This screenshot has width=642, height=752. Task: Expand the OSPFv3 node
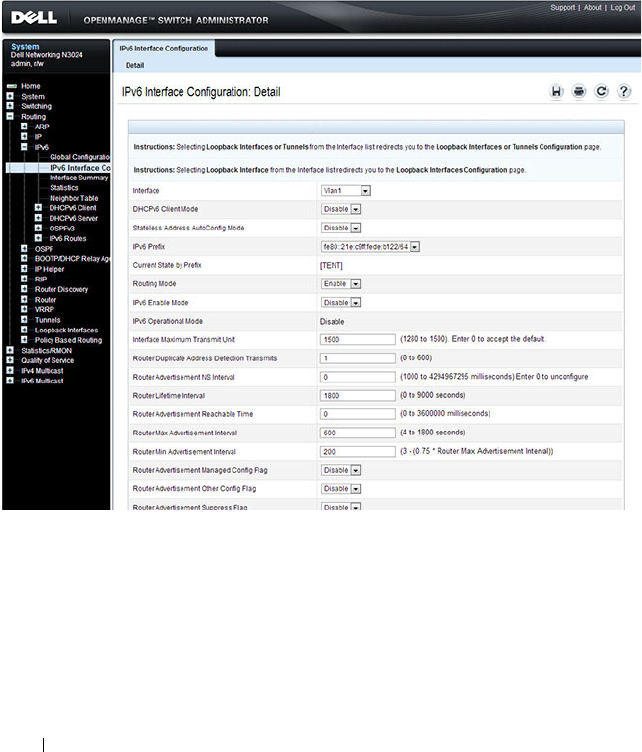tap(38, 228)
